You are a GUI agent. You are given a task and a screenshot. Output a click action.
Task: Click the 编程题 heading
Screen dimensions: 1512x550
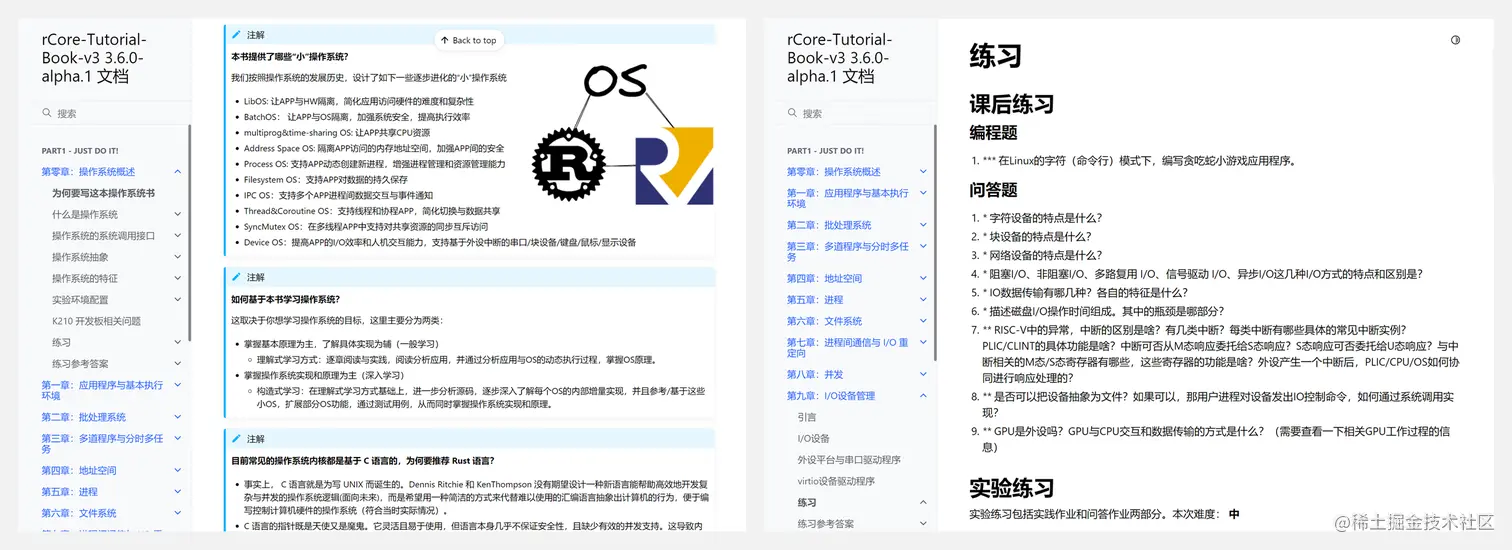(994, 132)
